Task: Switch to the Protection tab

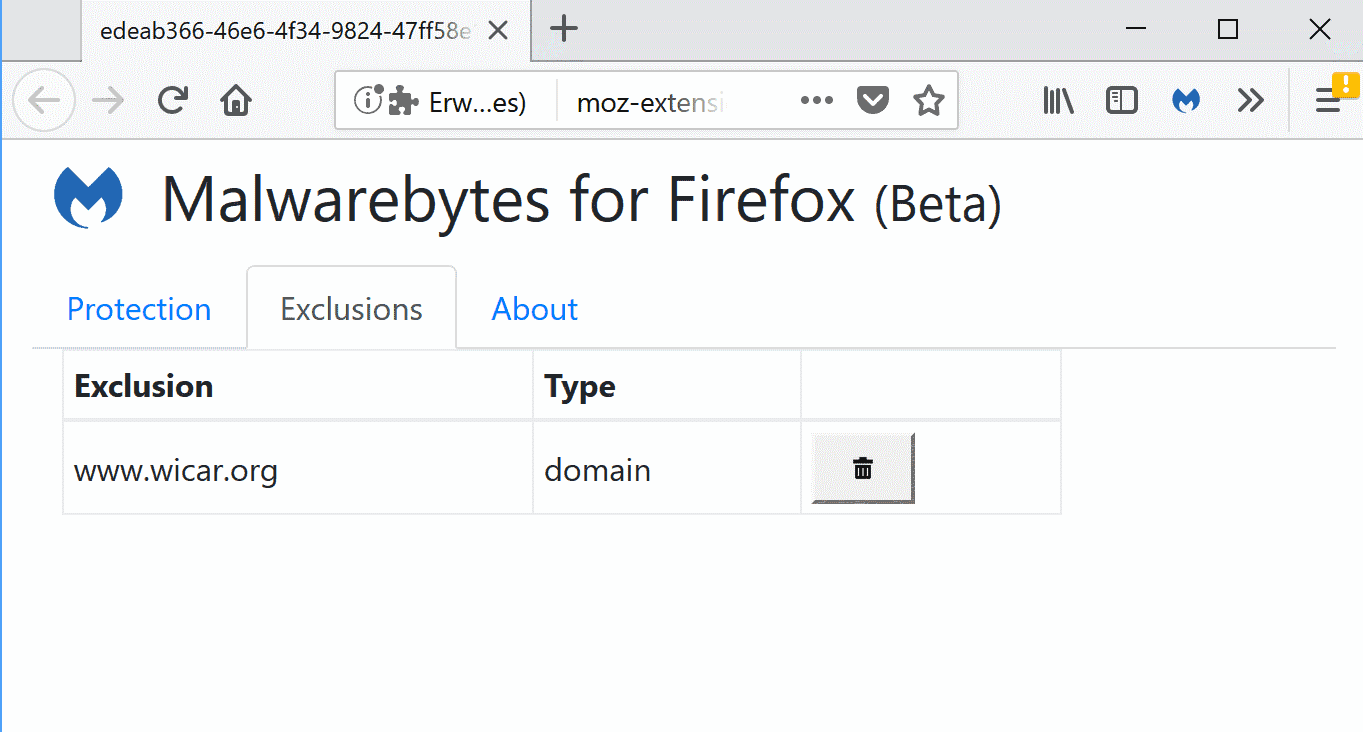Action: (139, 308)
